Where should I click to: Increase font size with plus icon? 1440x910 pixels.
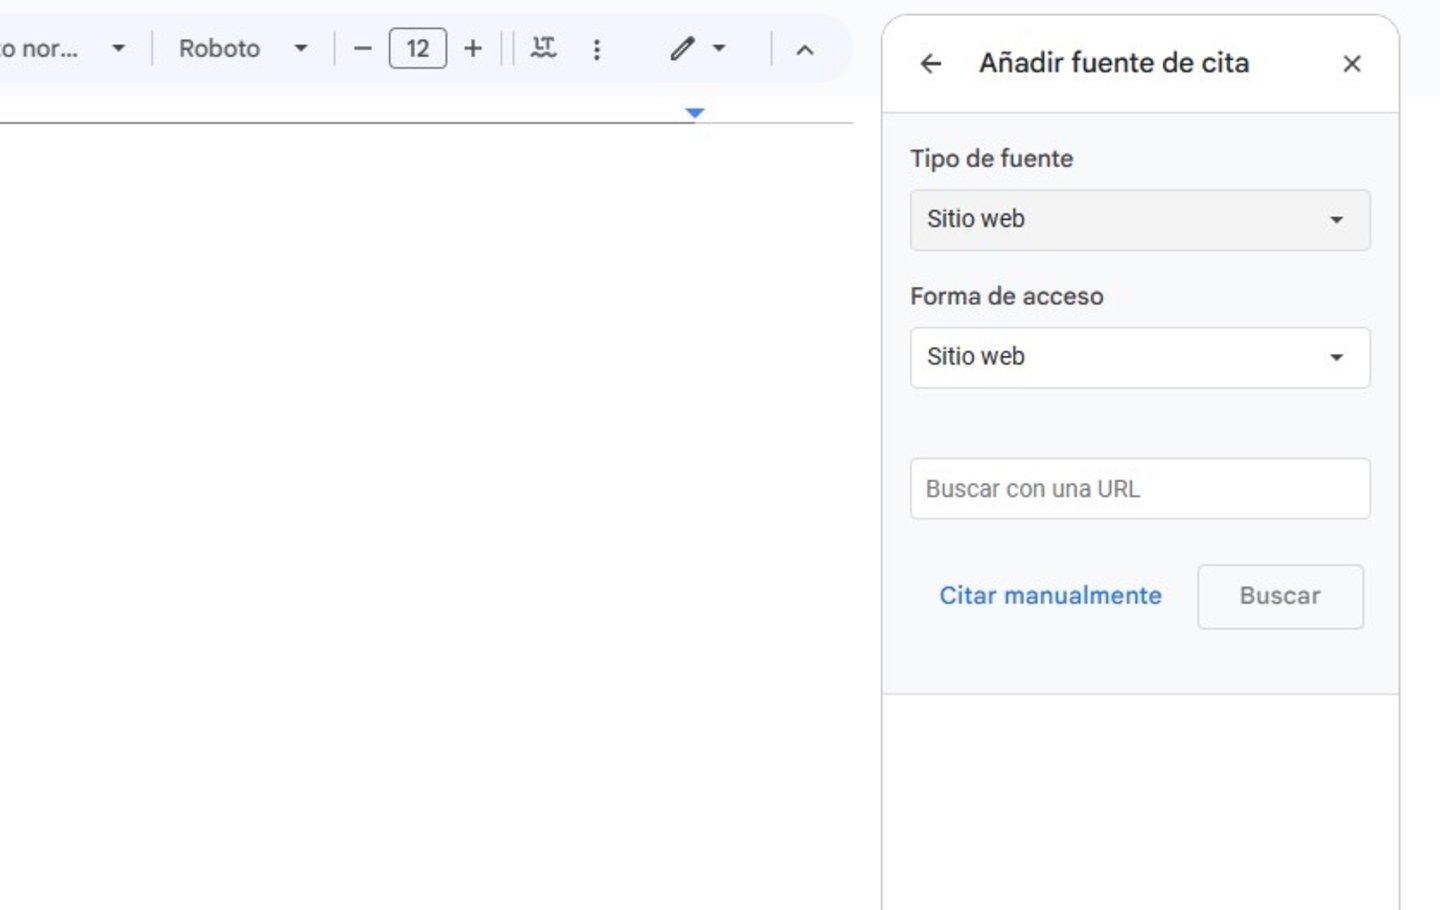tap(473, 48)
